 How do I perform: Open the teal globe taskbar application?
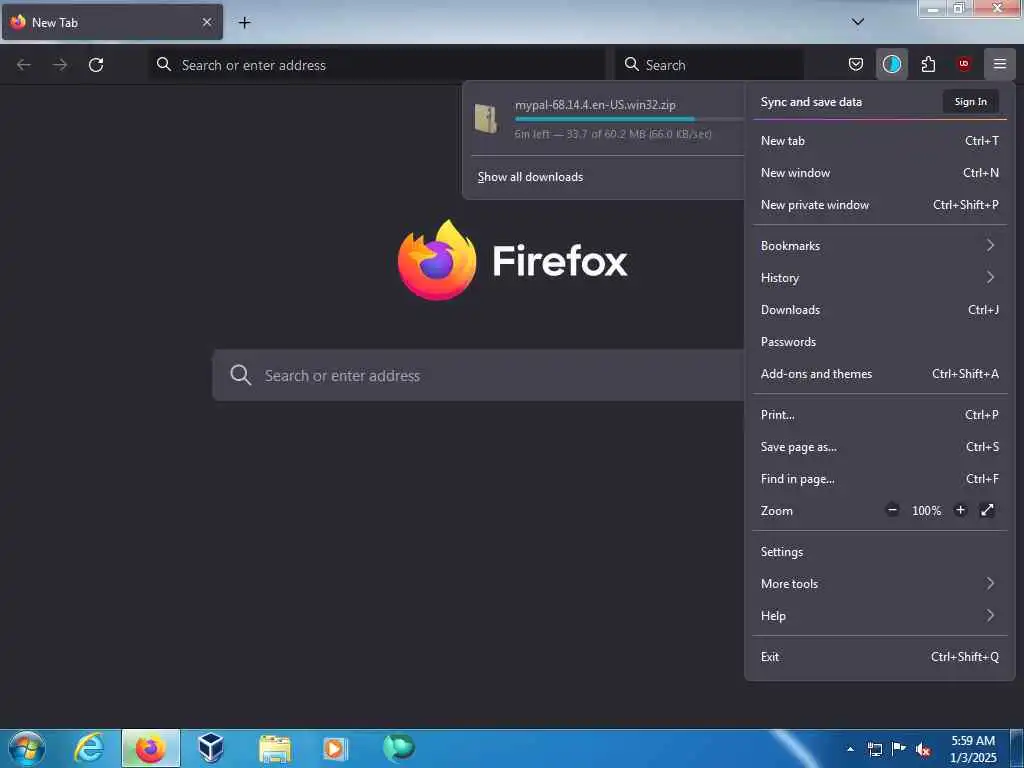point(398,748)
